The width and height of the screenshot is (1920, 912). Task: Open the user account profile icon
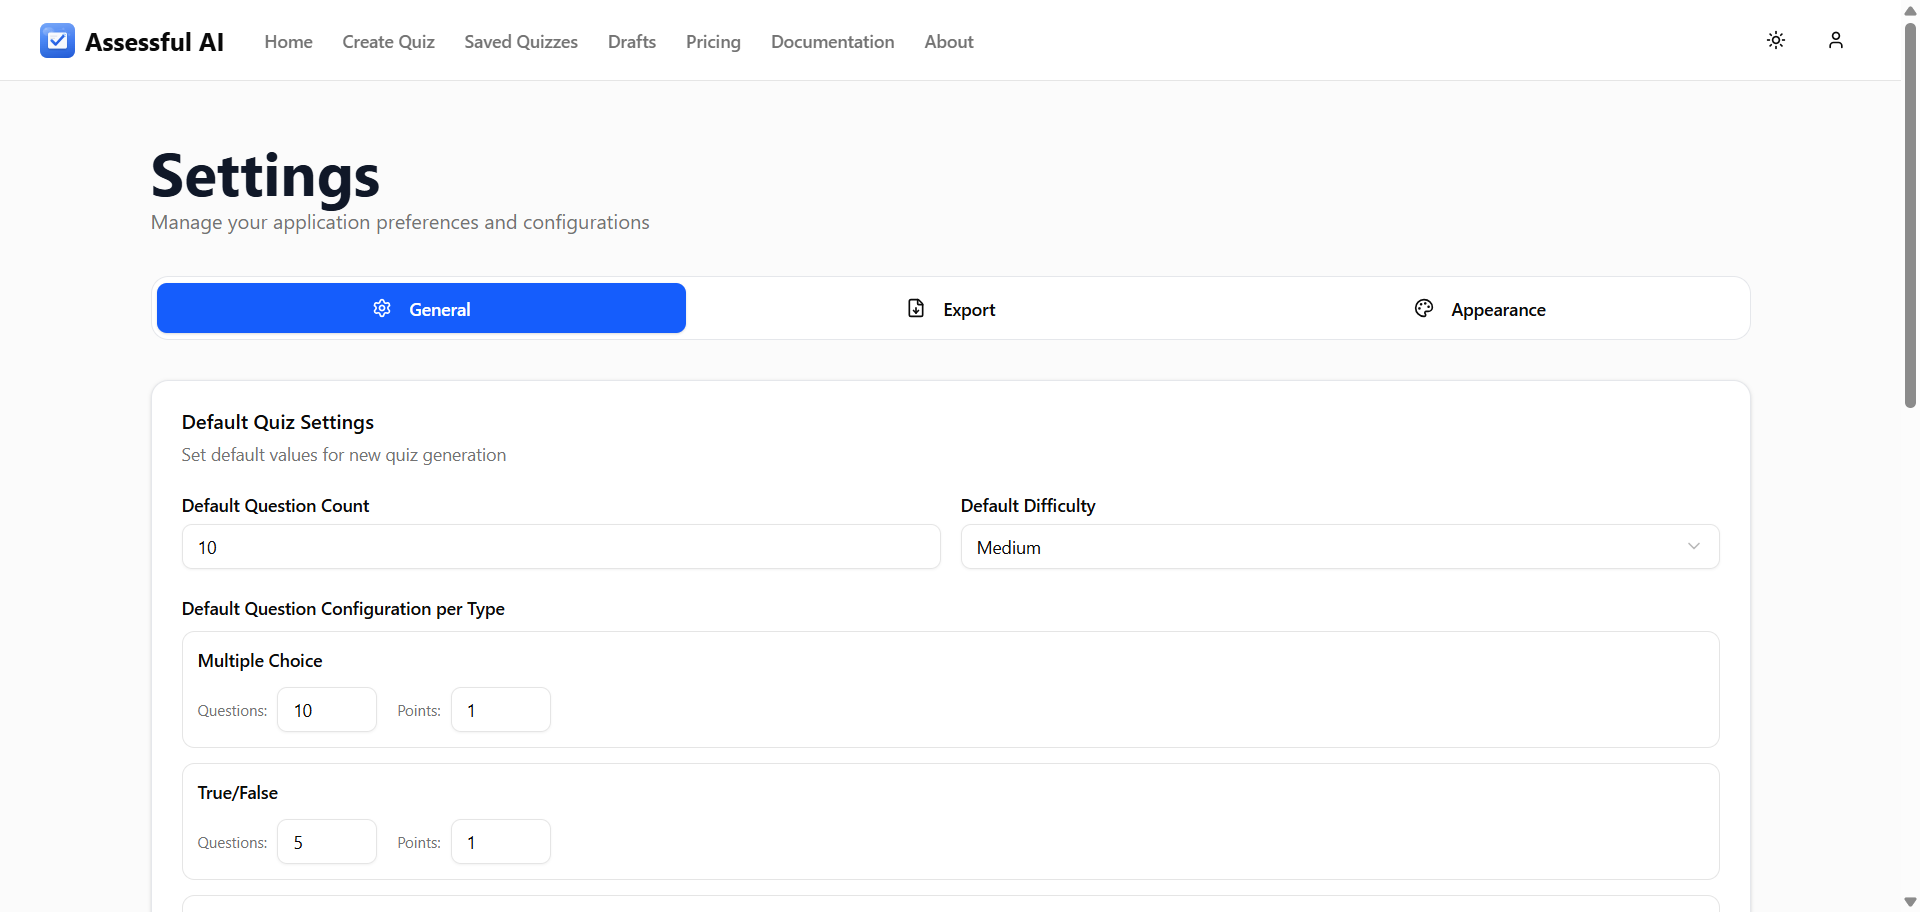tap(1836, 40)
